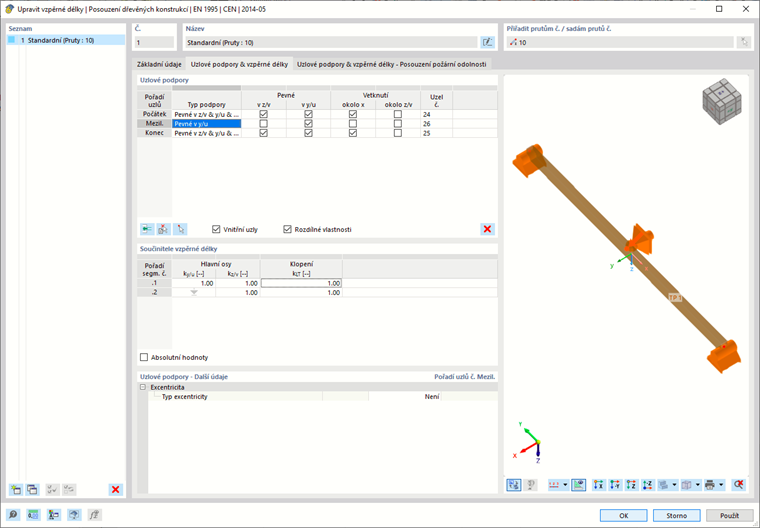Click the blue view/model icon in bottom bar
Screen dimensions: 760x528
74,515
